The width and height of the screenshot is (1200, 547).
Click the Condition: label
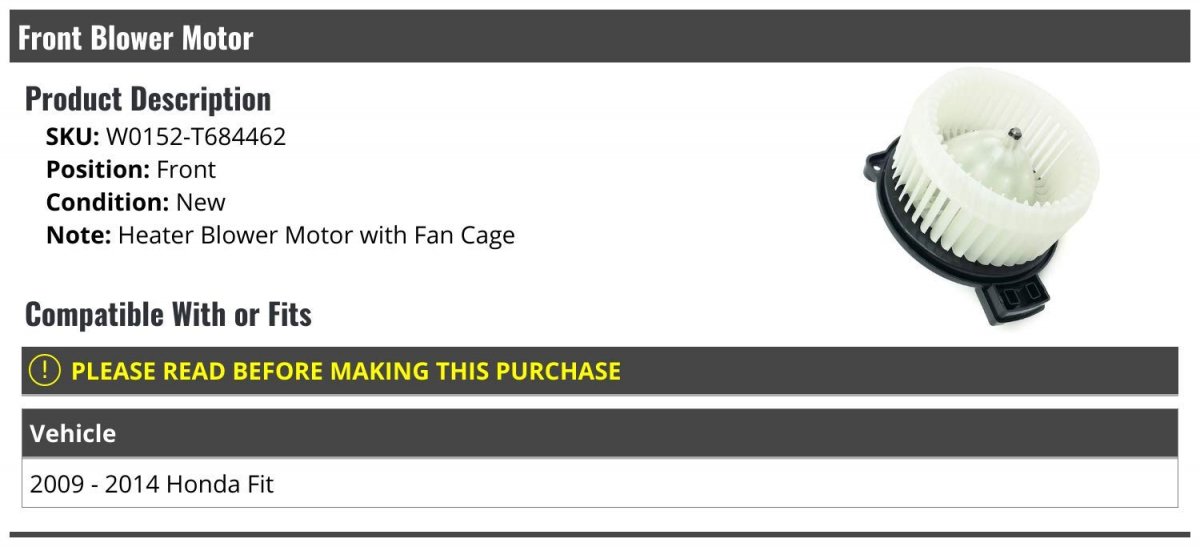click(107, 202)
